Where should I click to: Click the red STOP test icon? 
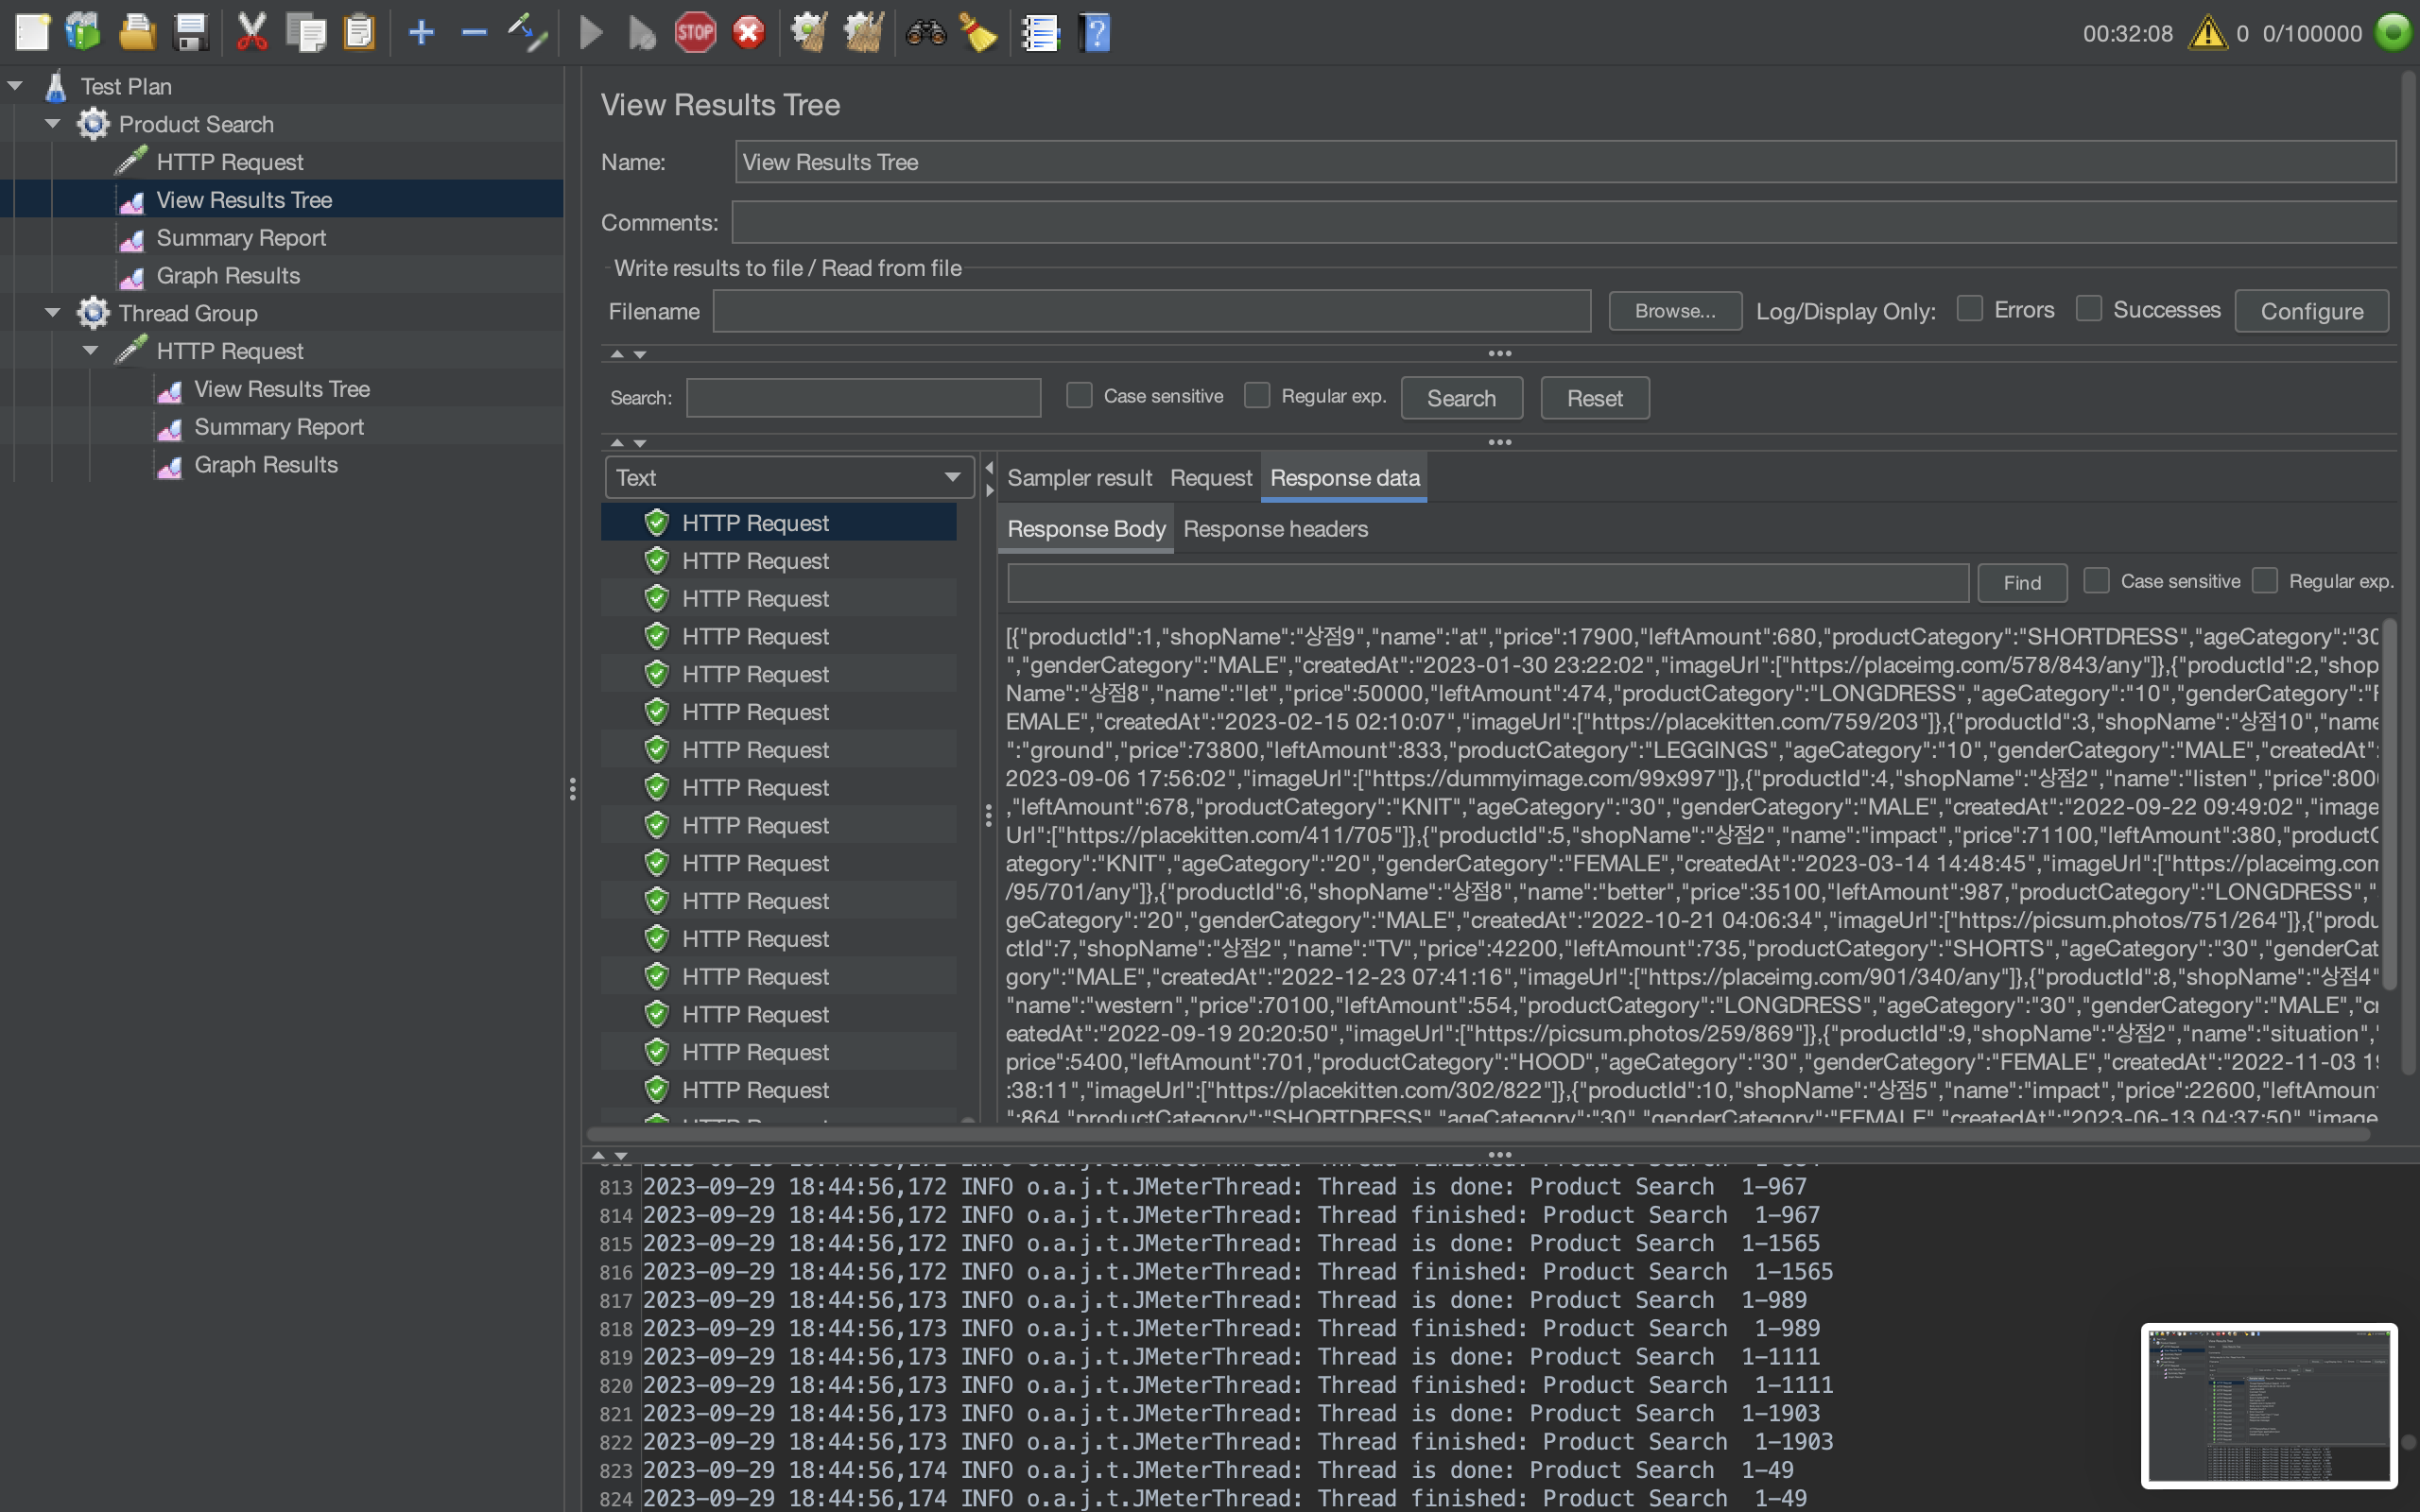[x=695, y=33]
